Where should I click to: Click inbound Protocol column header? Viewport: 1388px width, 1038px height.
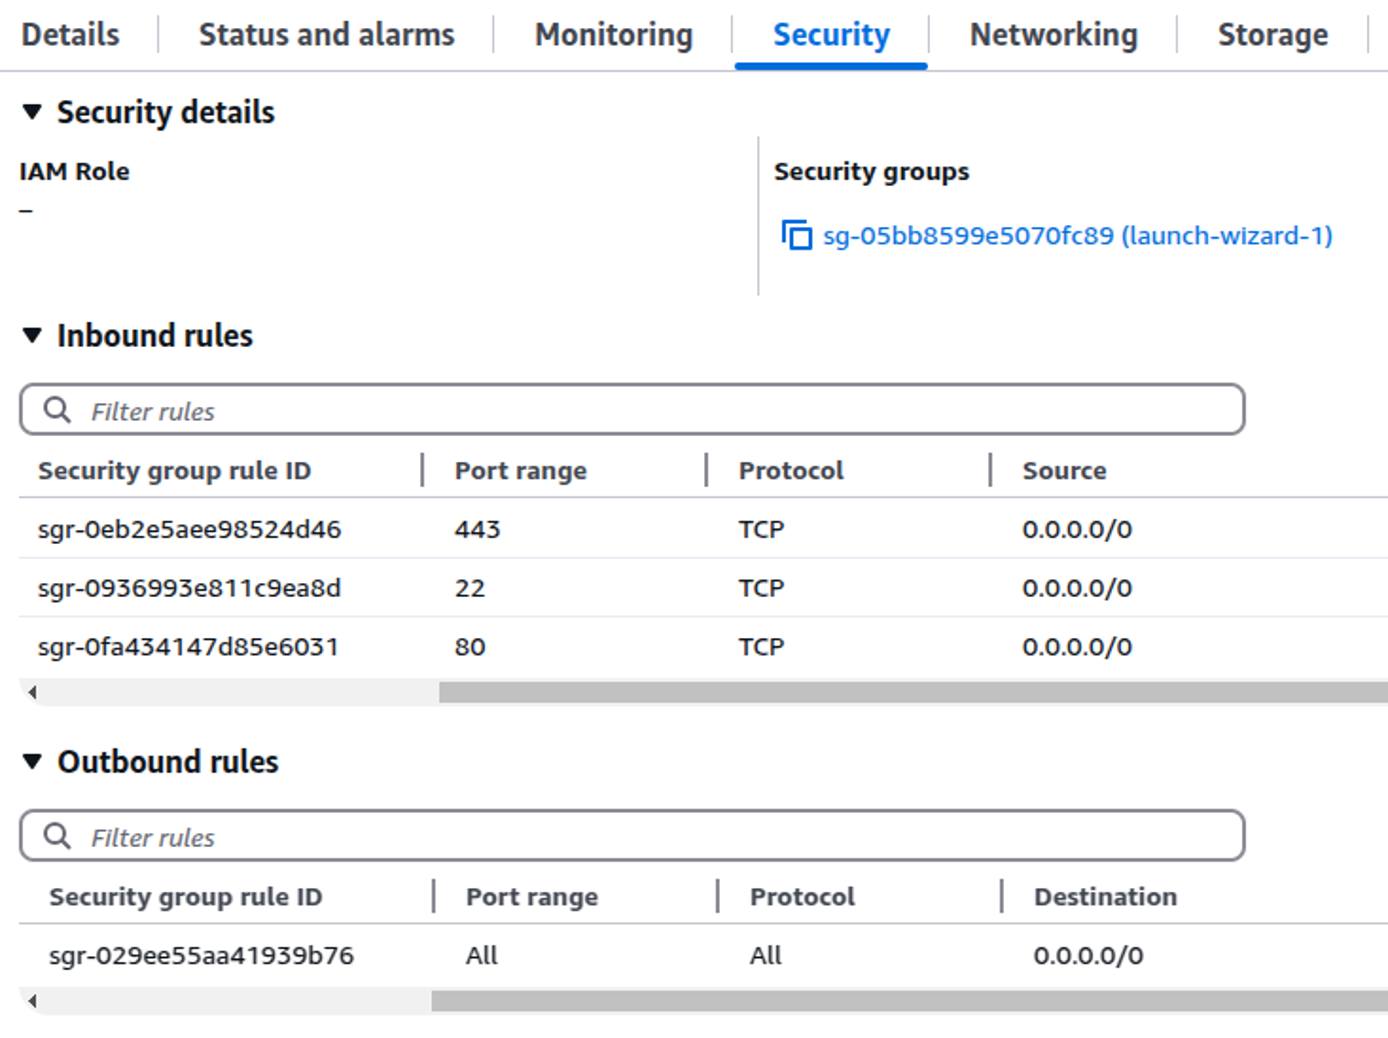pyautogui.click(x=790, y=470)
